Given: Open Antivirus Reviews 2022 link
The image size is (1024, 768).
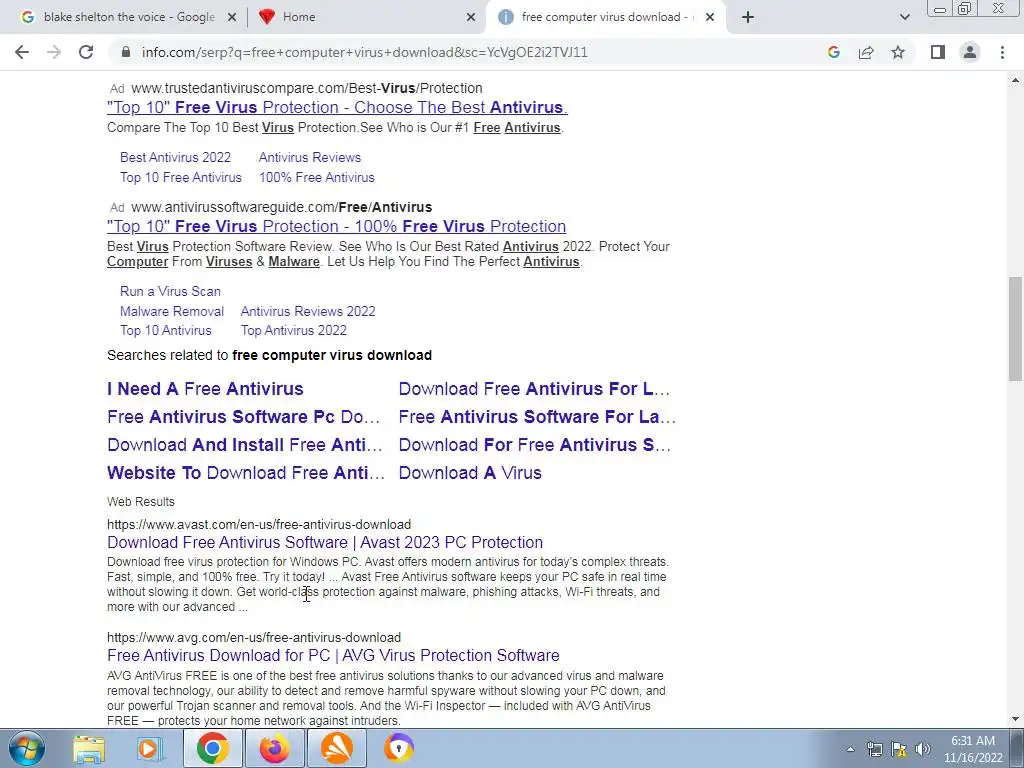Looking at the screenshot, I should coord(308,312).
